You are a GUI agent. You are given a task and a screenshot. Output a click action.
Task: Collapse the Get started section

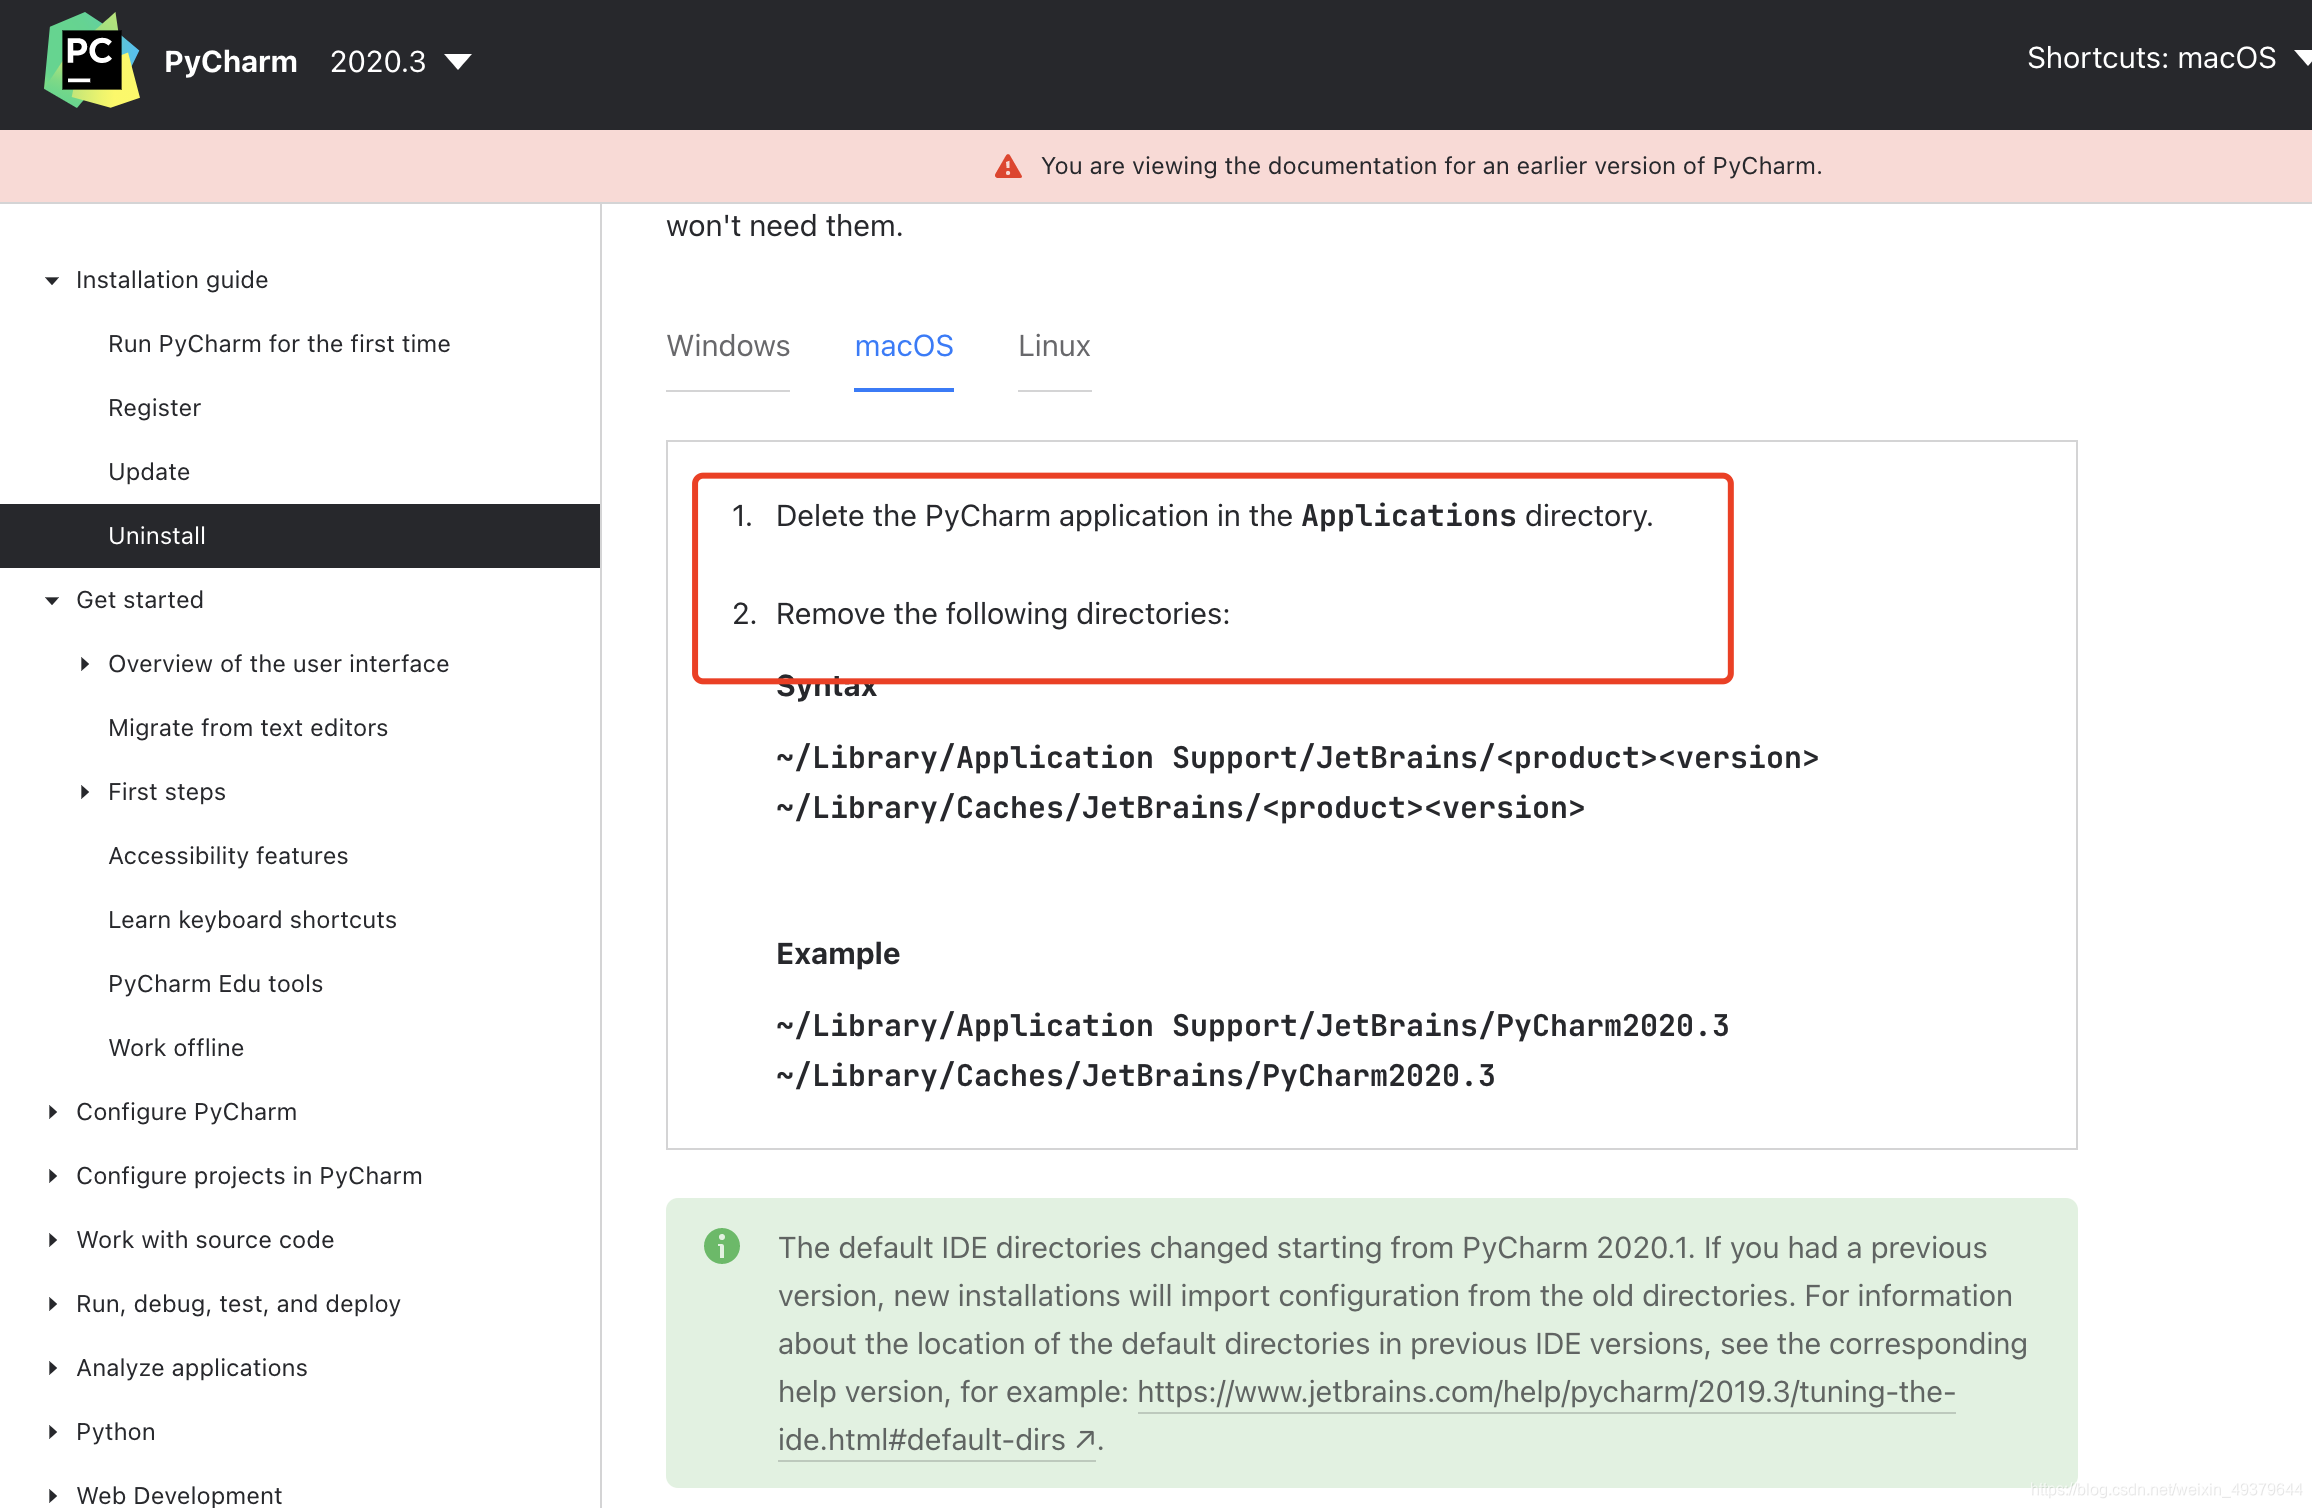52,600
